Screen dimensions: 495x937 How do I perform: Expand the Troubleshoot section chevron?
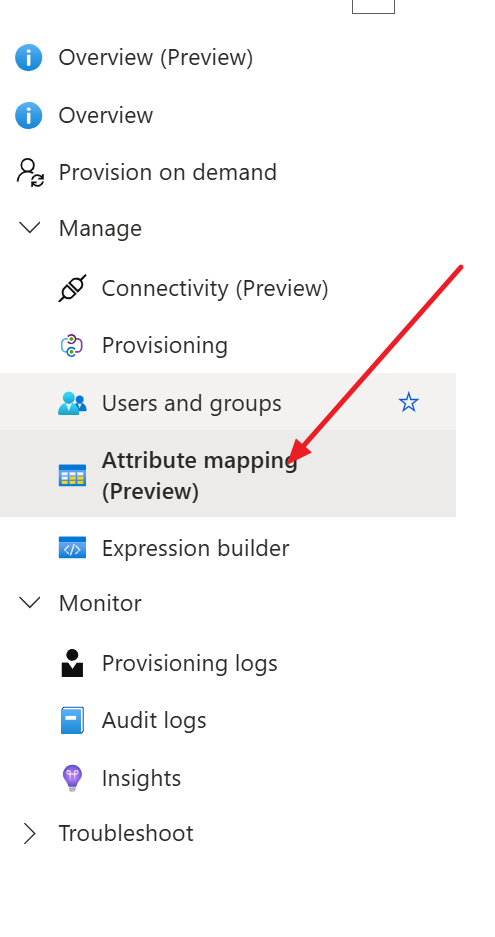coord(29,833)
